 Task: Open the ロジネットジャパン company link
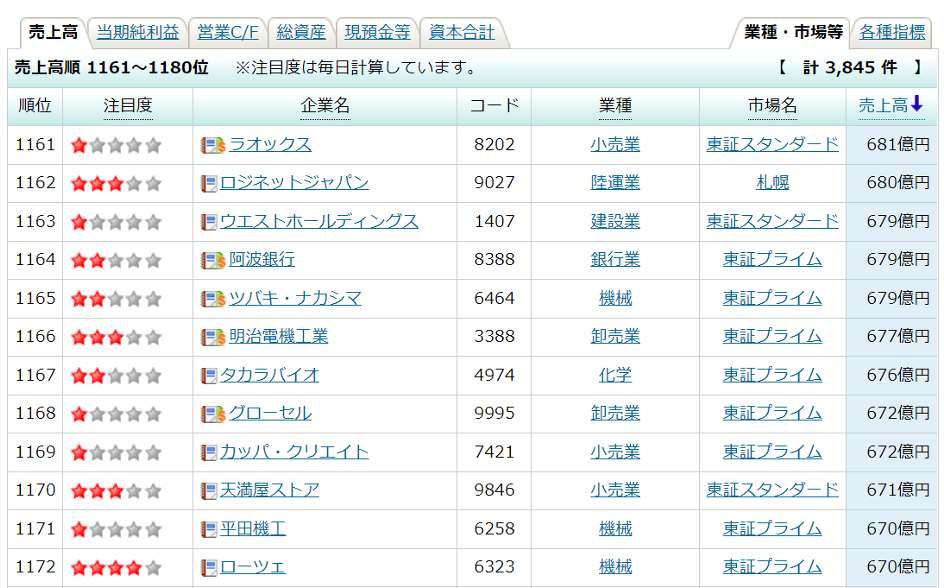pos(294,182)
